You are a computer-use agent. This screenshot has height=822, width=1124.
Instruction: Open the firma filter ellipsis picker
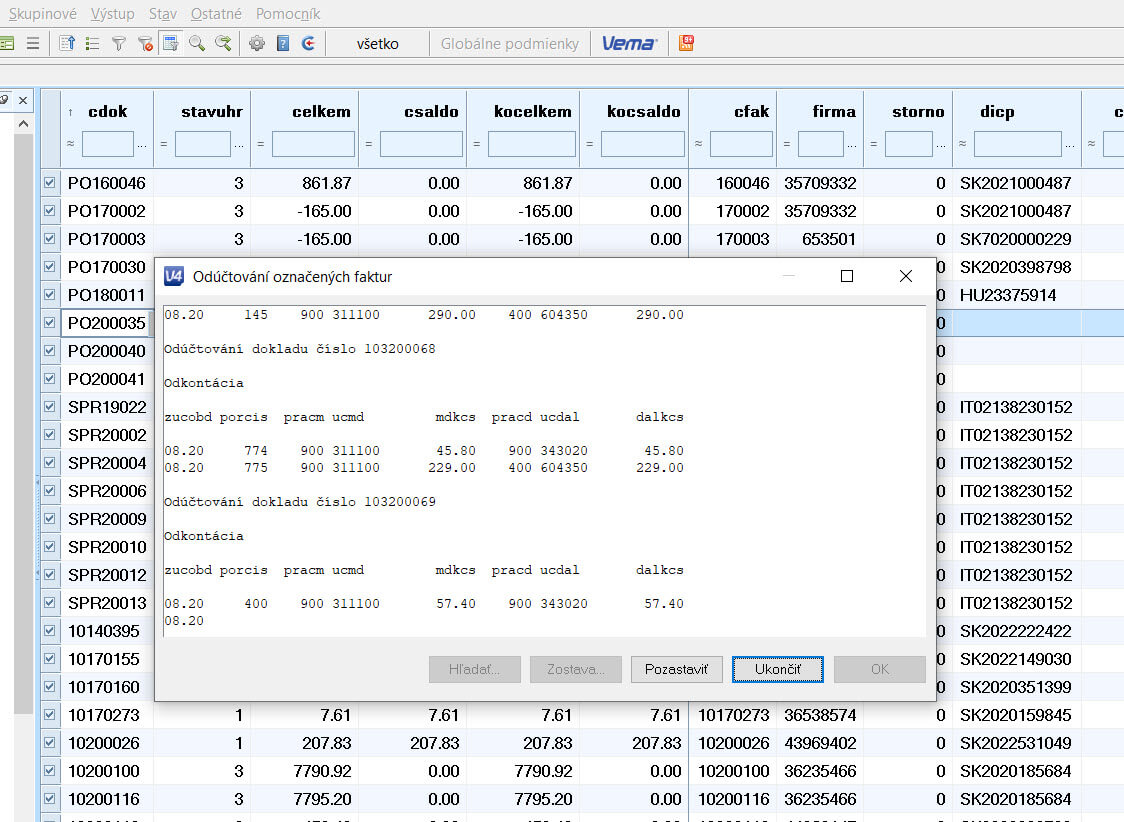[852, 145]
